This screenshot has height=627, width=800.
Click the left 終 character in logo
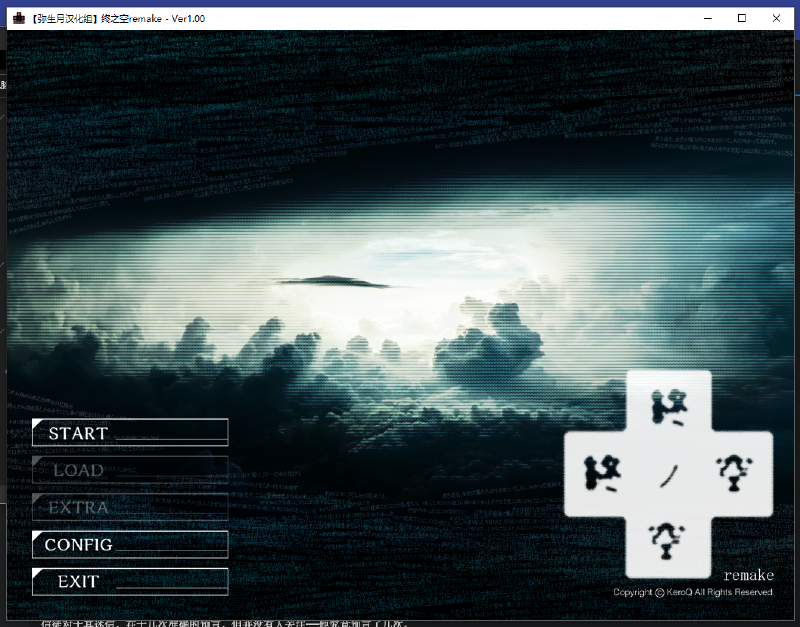tap(602, 473)
